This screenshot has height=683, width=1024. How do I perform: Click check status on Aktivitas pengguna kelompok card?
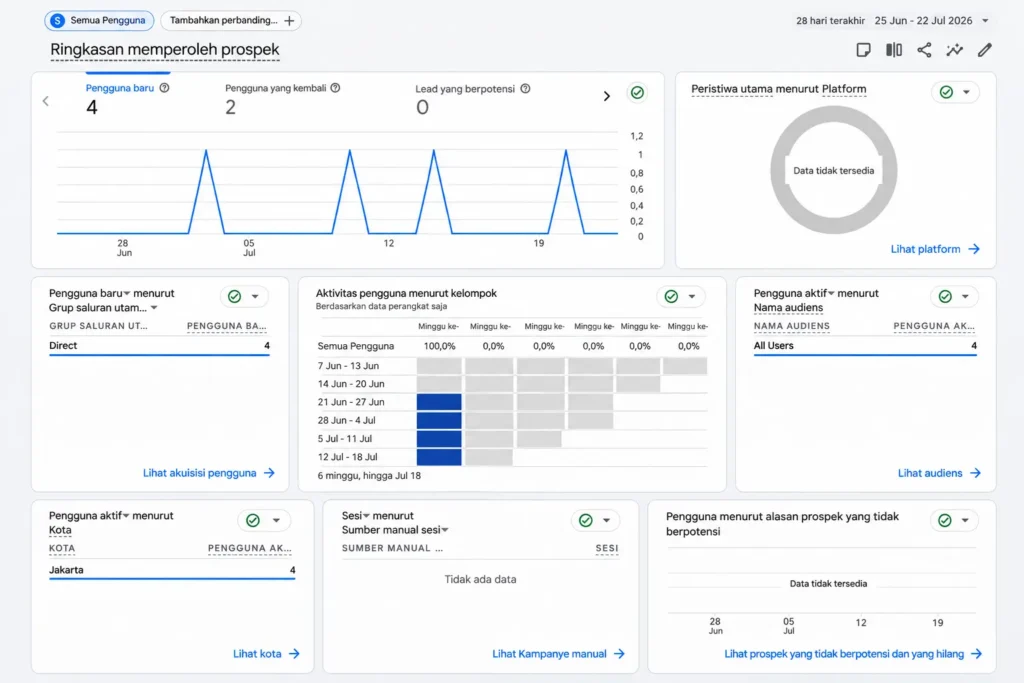tap(671, 296)
